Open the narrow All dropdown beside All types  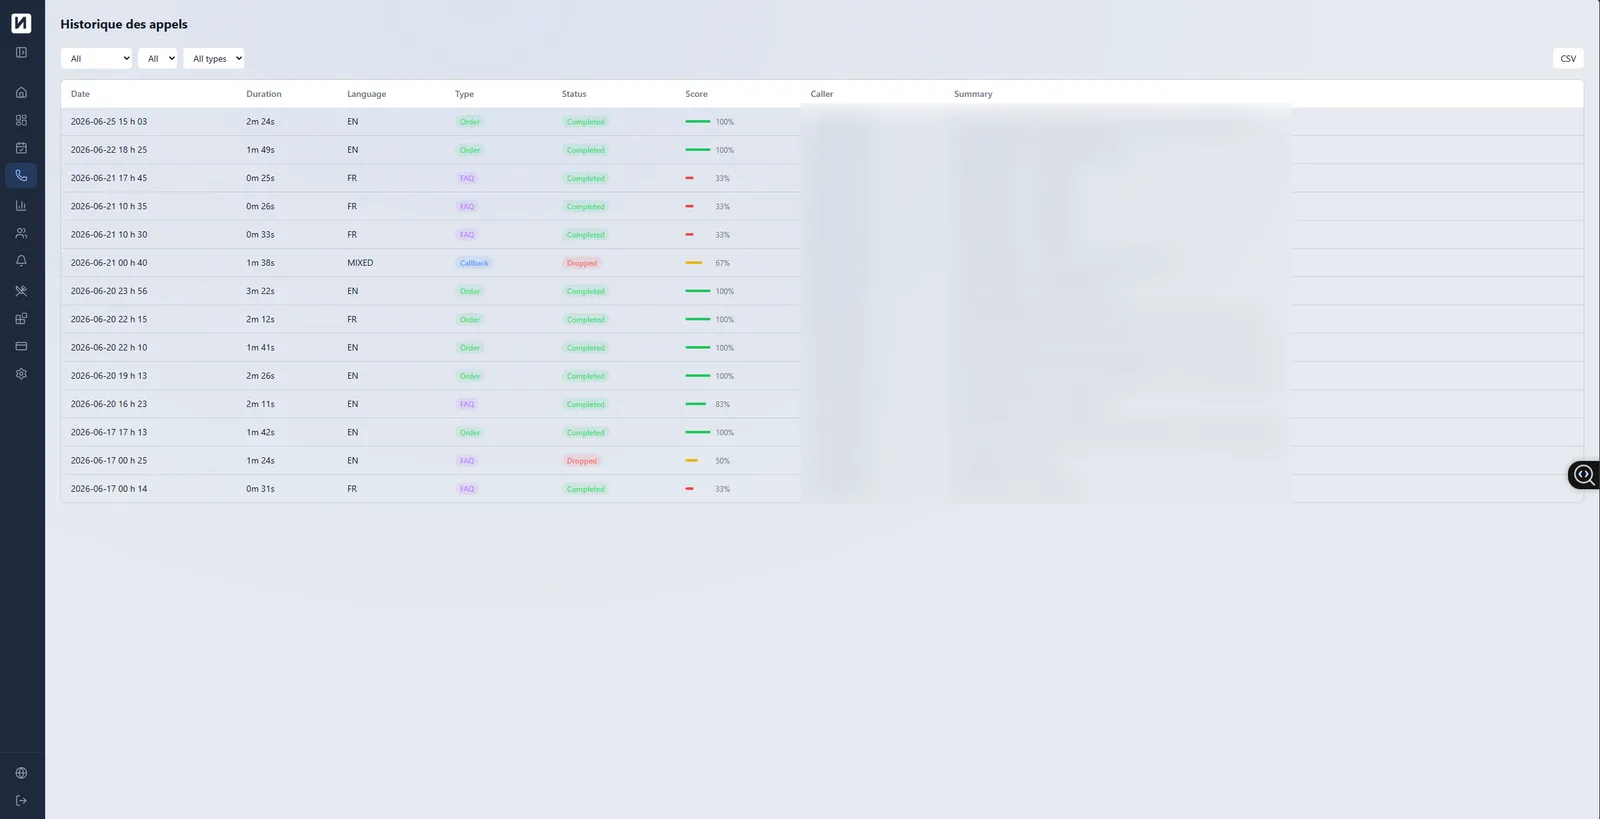[x=158, y=58]
